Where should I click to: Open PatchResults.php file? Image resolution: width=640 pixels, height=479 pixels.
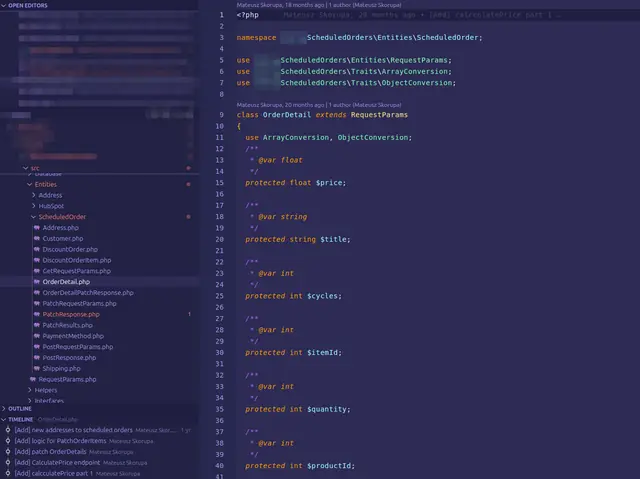coord(67,325)
